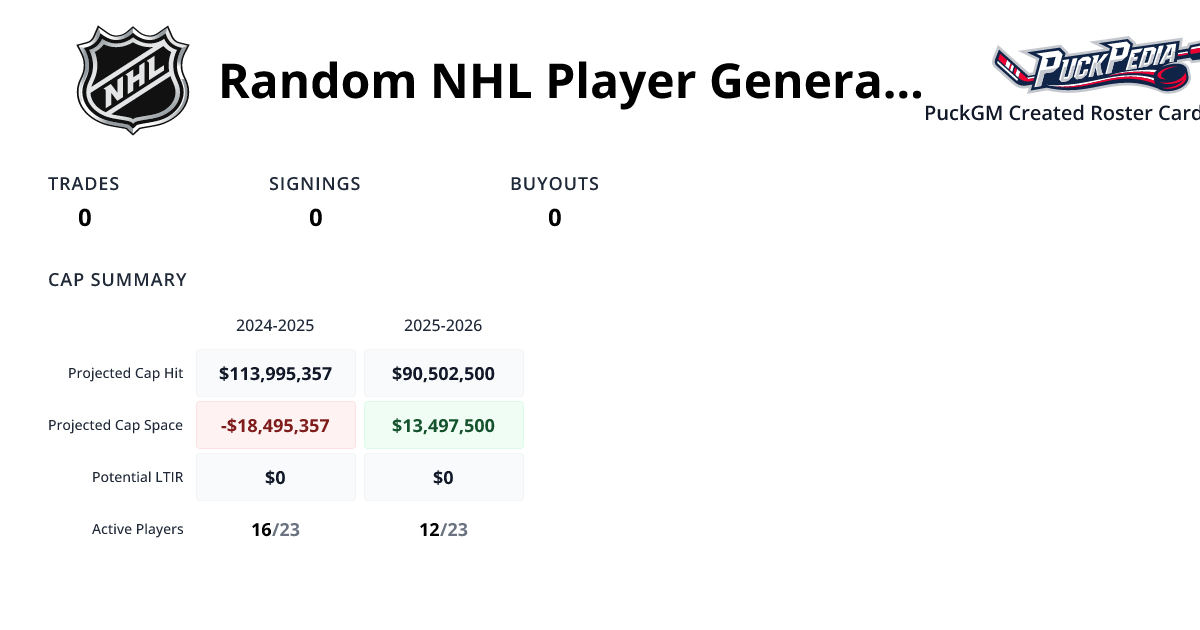Select the Projected Cap Hit value $113,995,357

[276, 373]
